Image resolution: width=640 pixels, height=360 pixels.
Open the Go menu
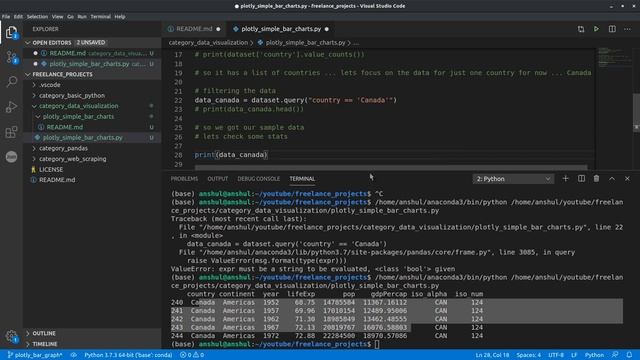[71, 17]
